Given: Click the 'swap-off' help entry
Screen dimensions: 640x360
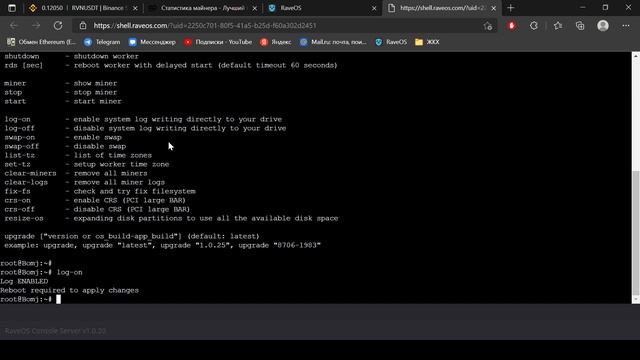Looking at the screenshot, I should 22,146.
